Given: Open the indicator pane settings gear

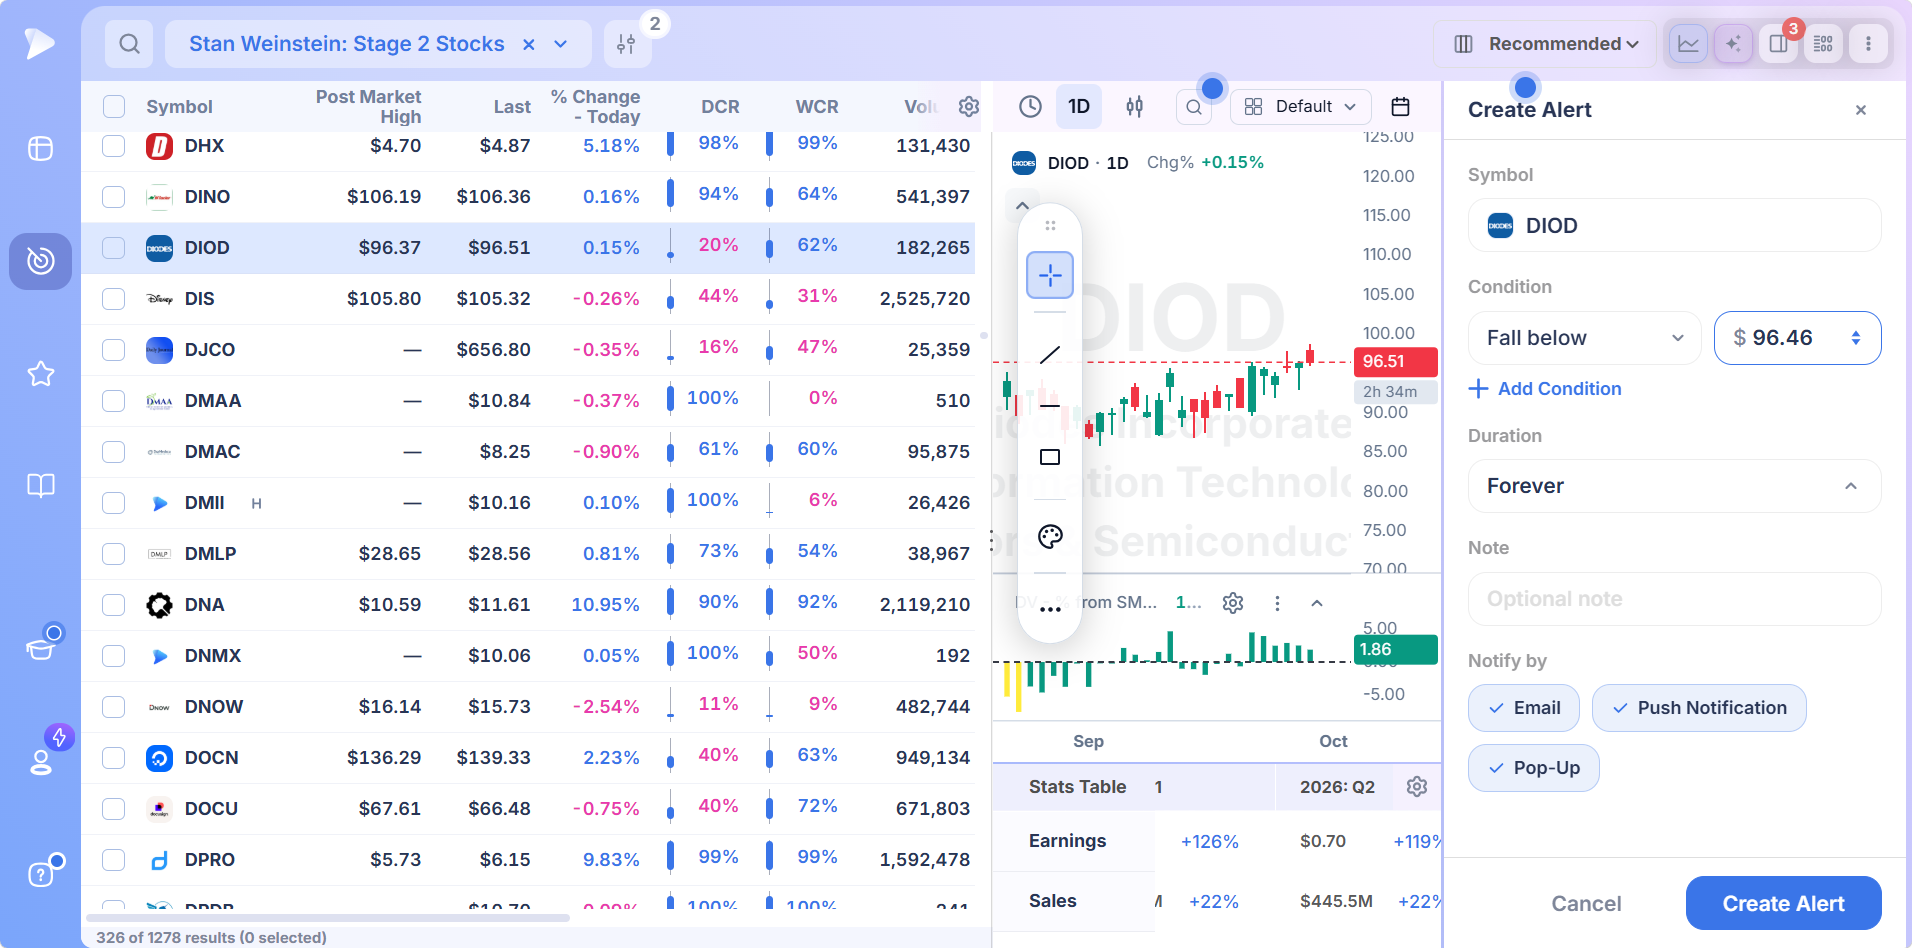Looking at the screenshot, I should point(1233,603).
